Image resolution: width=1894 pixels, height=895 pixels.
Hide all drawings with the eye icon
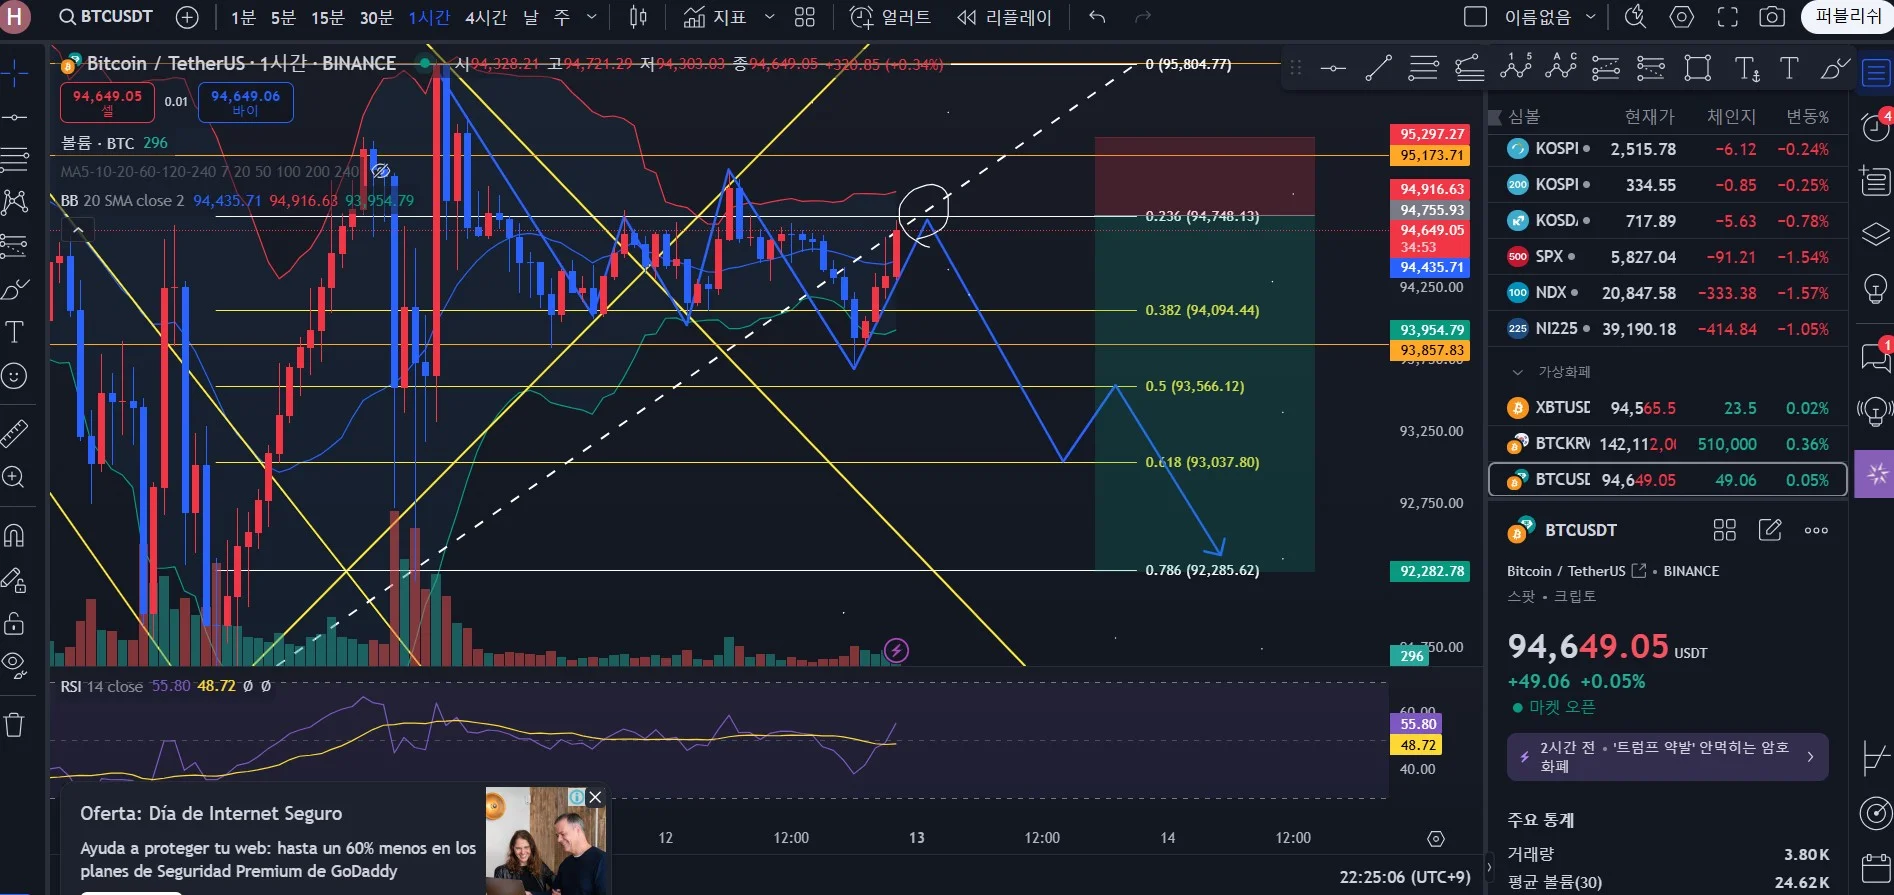(x=15, y=664)
